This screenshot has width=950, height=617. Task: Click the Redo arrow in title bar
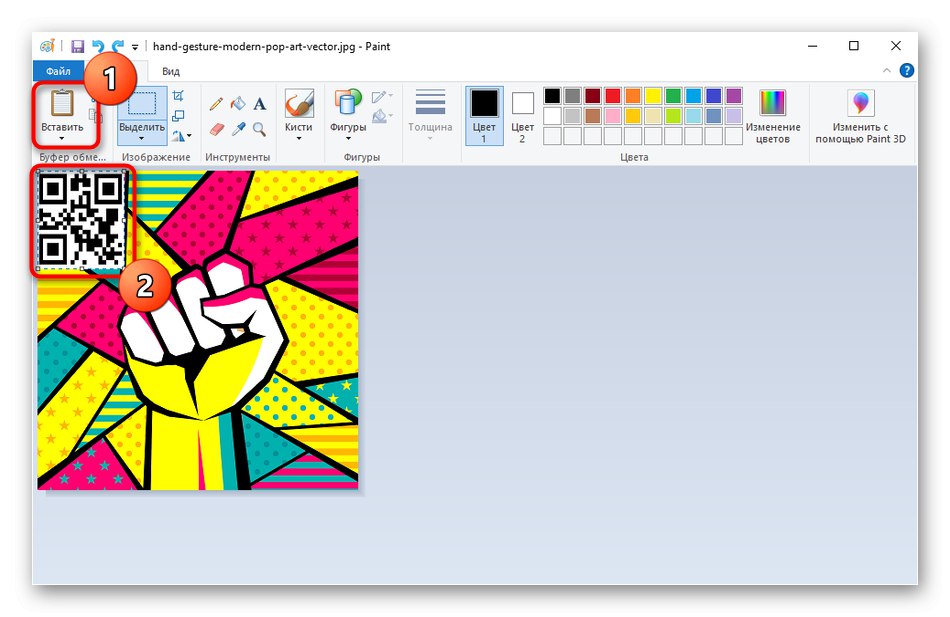[x=118, y=47]
